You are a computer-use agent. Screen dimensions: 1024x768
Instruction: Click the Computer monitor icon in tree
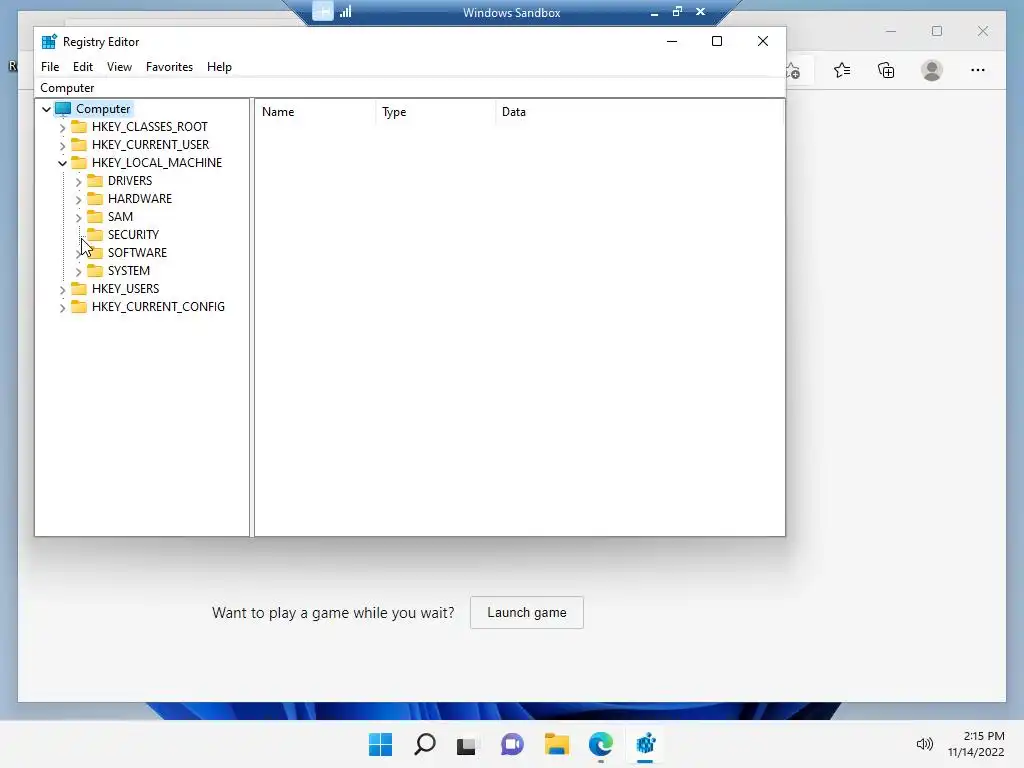click(x=63, y=108)
